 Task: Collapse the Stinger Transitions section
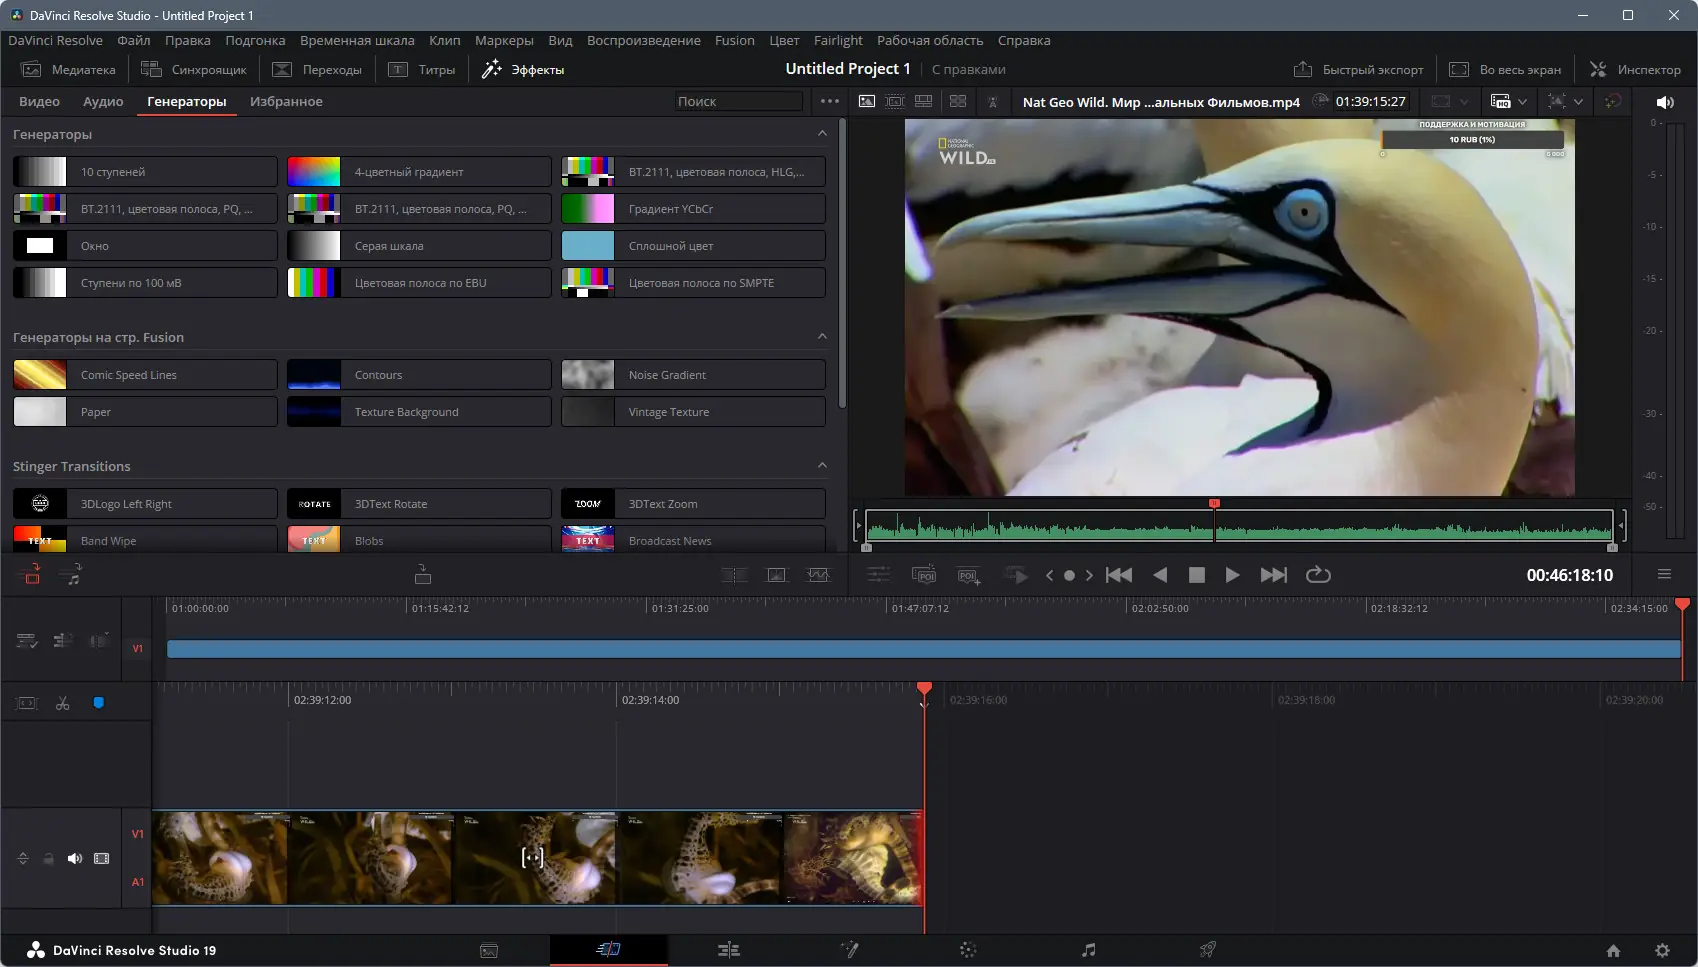[822, 466]
